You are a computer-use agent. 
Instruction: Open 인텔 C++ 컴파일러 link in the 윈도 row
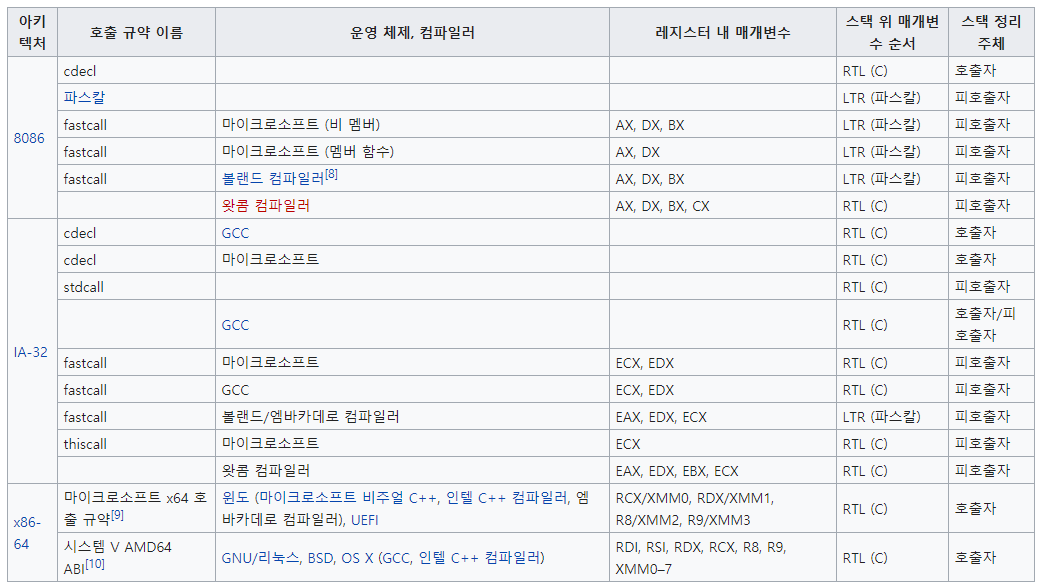pyautogui.click(x=507, y=497)
